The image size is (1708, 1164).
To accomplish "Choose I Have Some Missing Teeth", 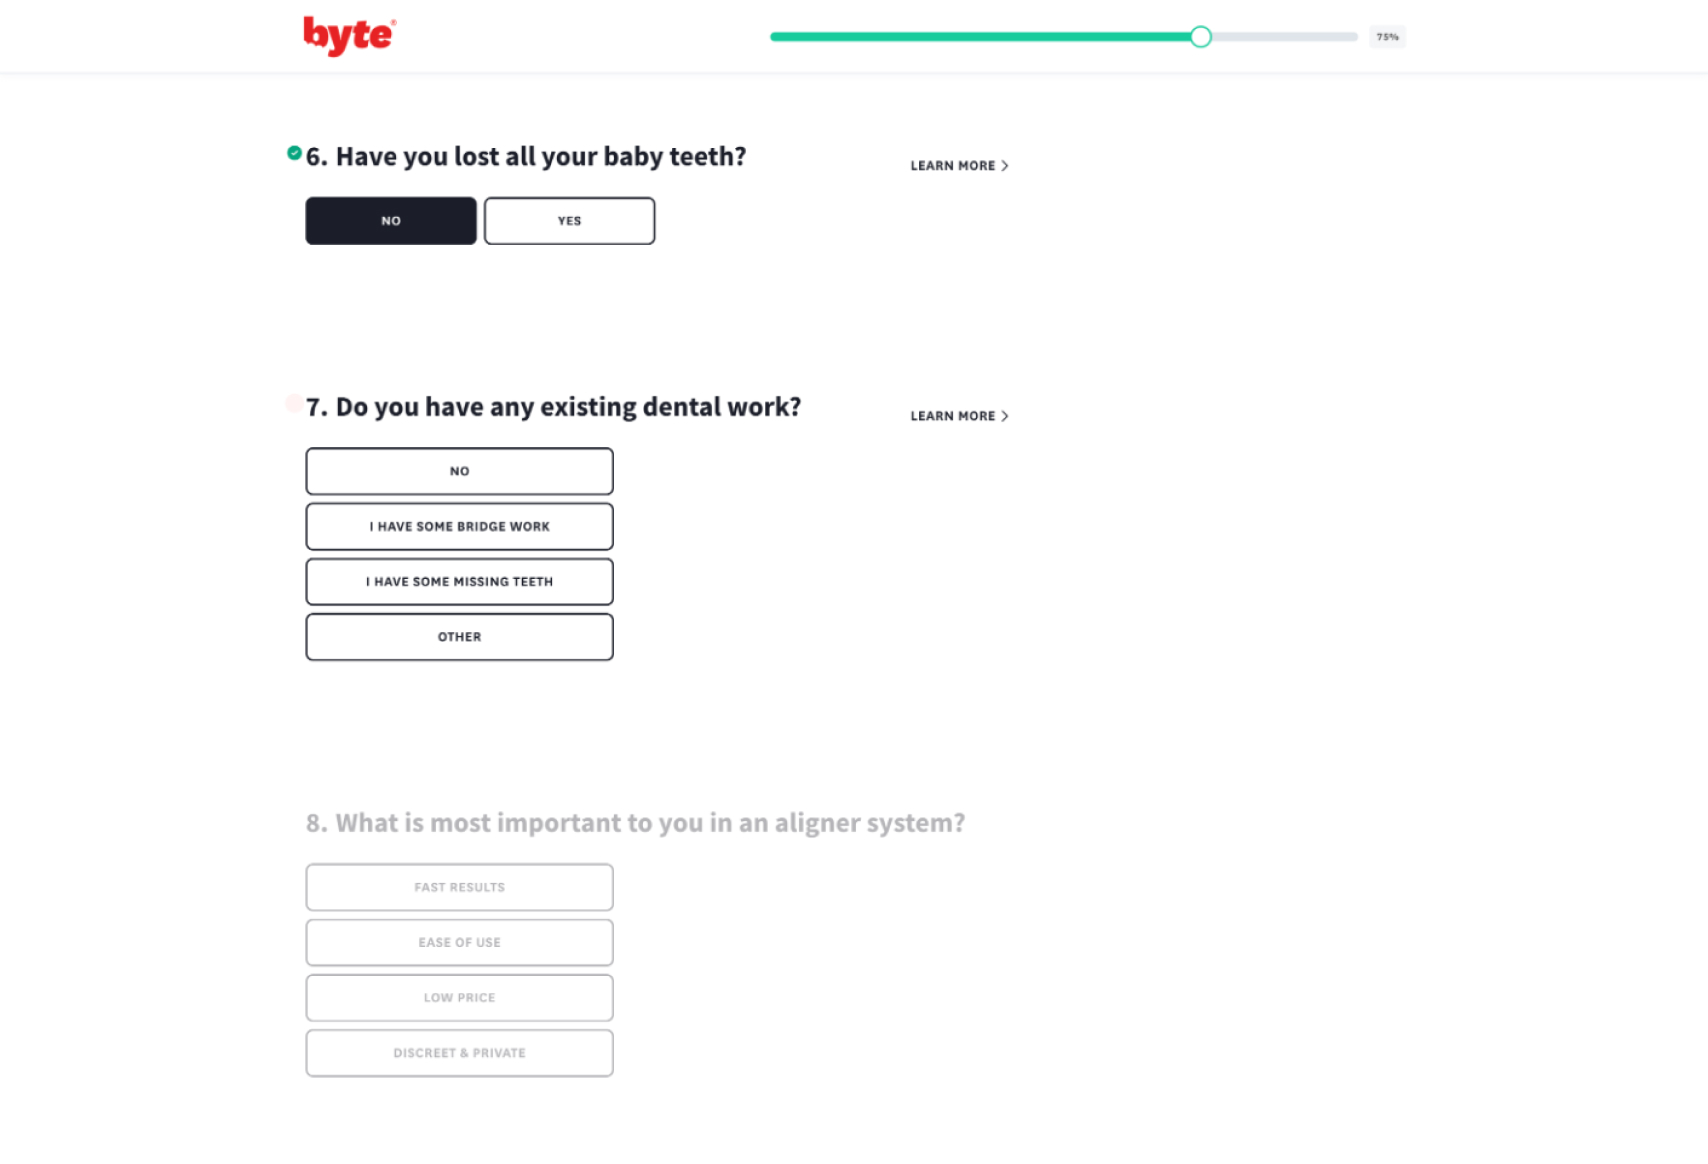I will pyautogui.click(x=460, y=582).
